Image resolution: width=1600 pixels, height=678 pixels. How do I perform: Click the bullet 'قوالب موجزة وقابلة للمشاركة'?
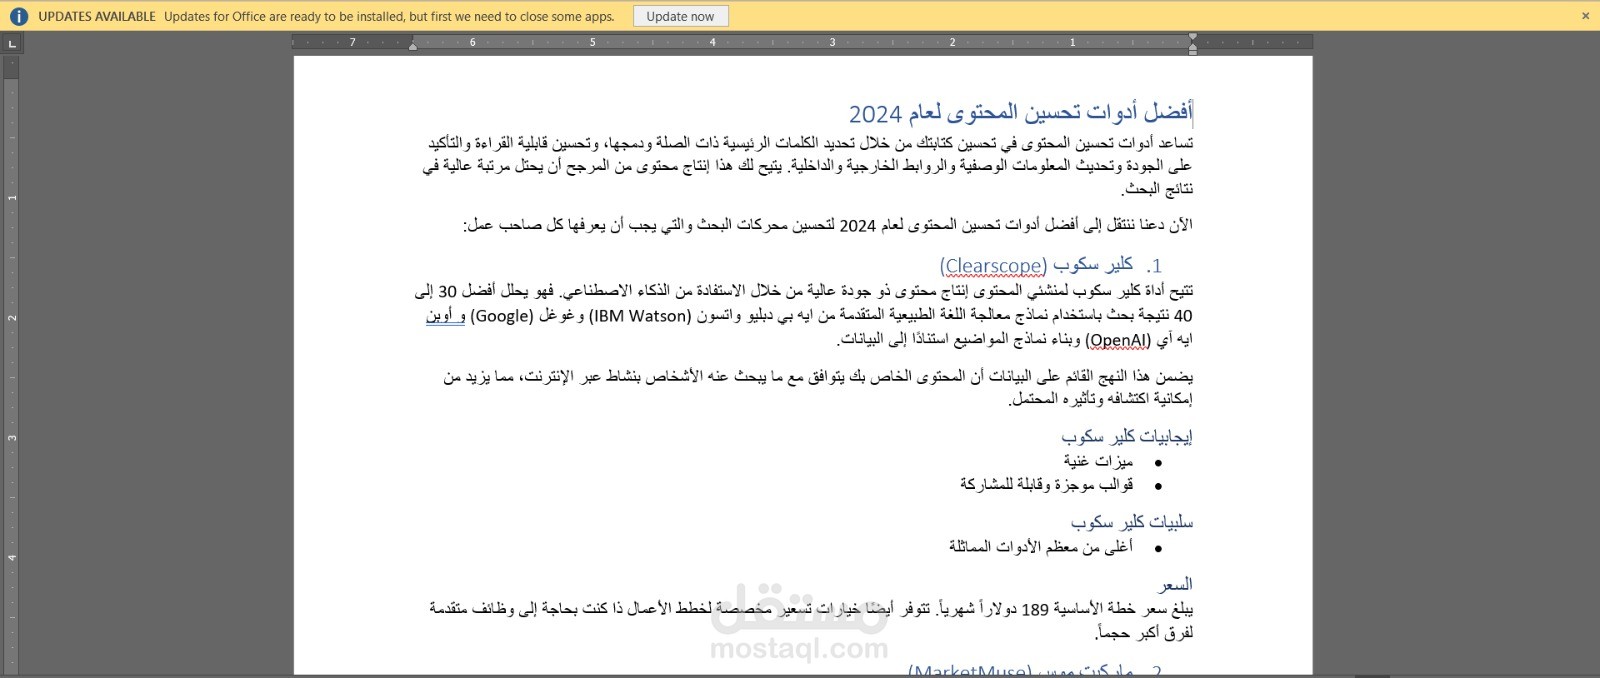coord(1046,484)
